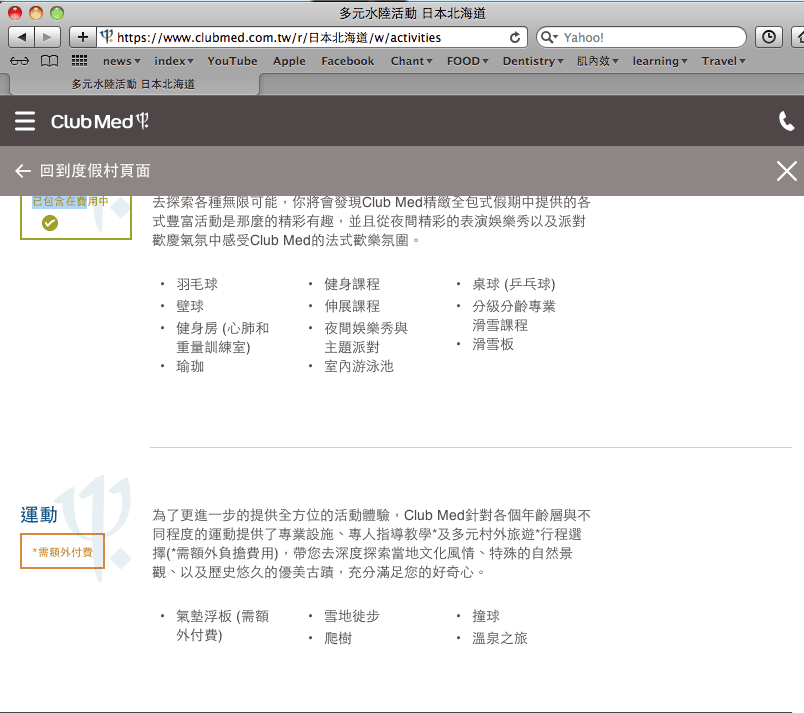
Task: Zoom Safari window with green button
Action: tap(57, 13)
